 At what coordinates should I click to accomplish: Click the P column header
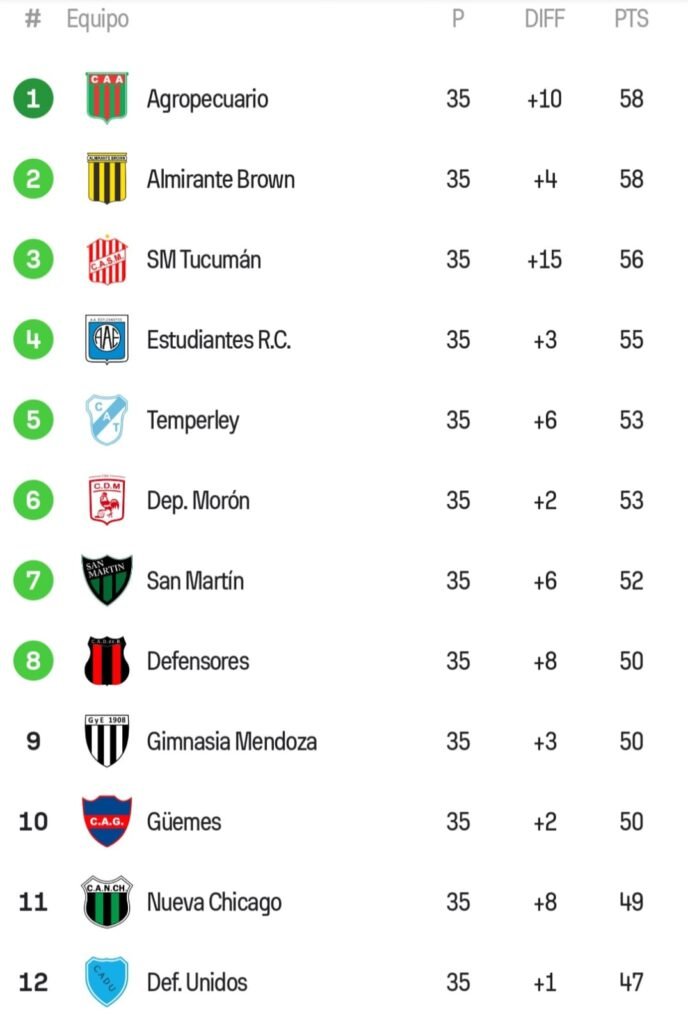pos(458,19)
